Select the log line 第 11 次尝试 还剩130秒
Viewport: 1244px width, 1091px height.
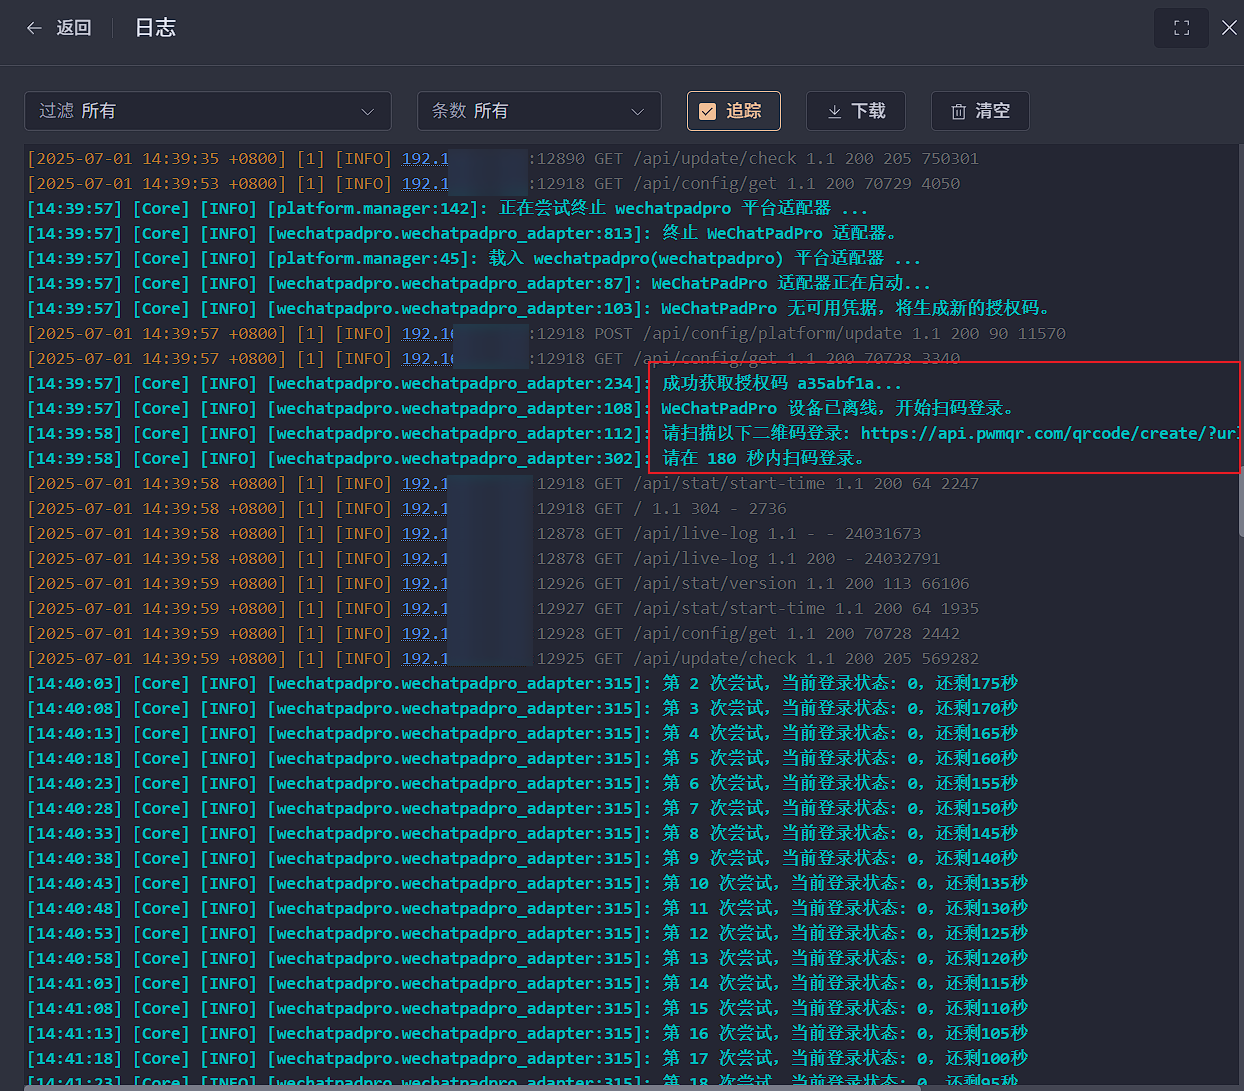coord(527,909)
